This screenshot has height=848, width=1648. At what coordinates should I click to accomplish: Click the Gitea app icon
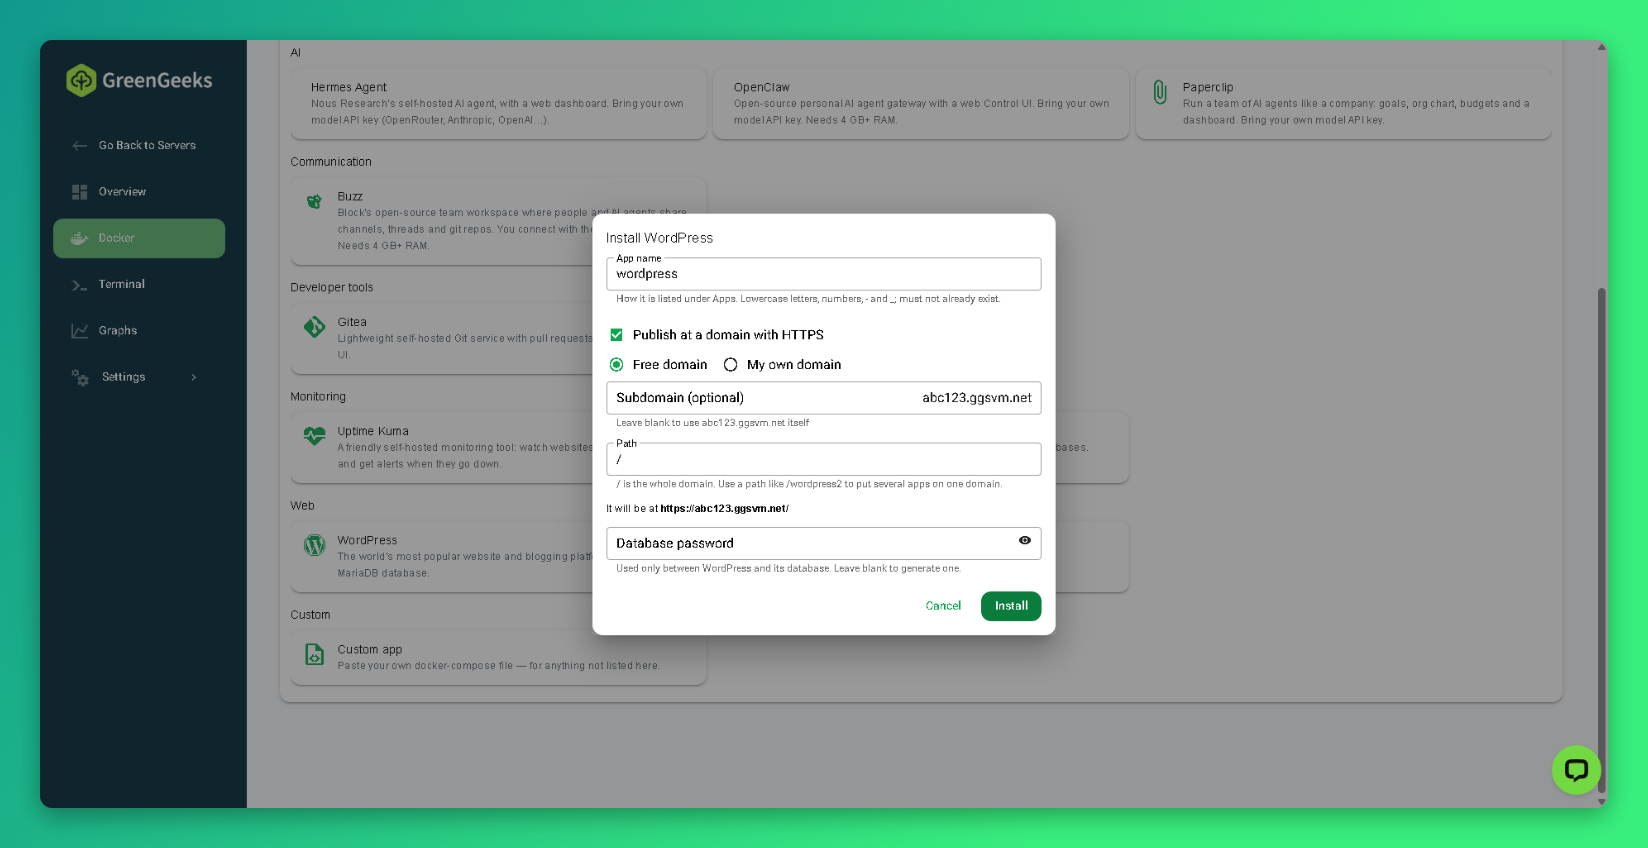[x=314, y=327]
